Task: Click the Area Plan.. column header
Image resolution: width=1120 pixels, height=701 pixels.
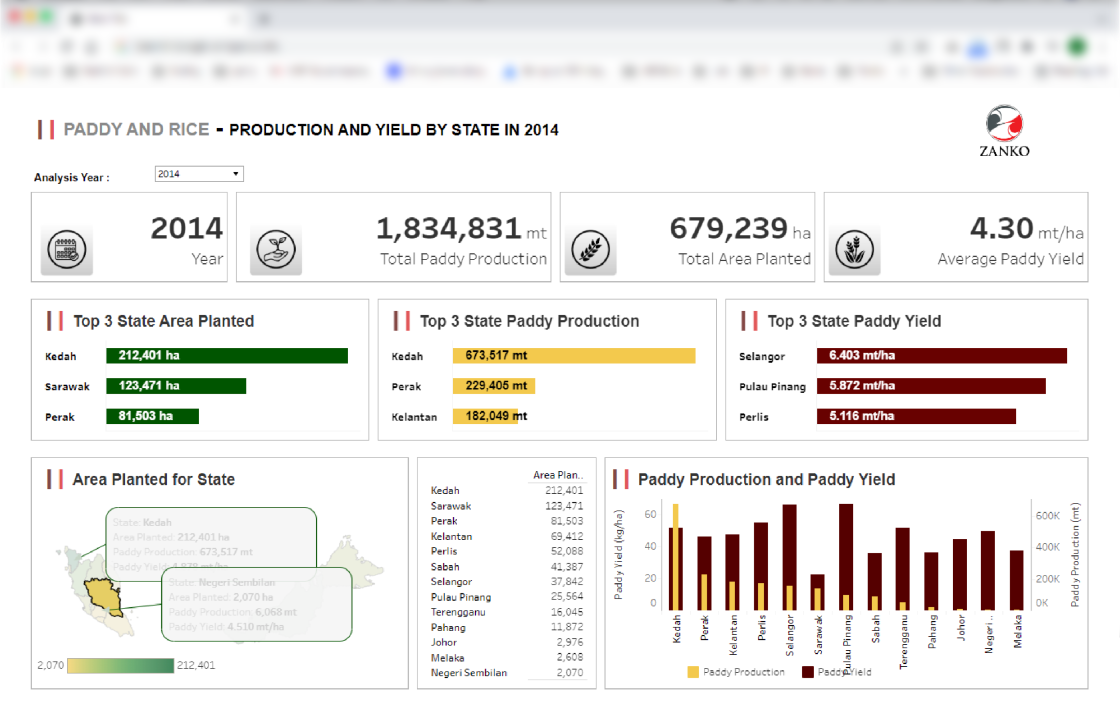Action: (x=557, y=475)
